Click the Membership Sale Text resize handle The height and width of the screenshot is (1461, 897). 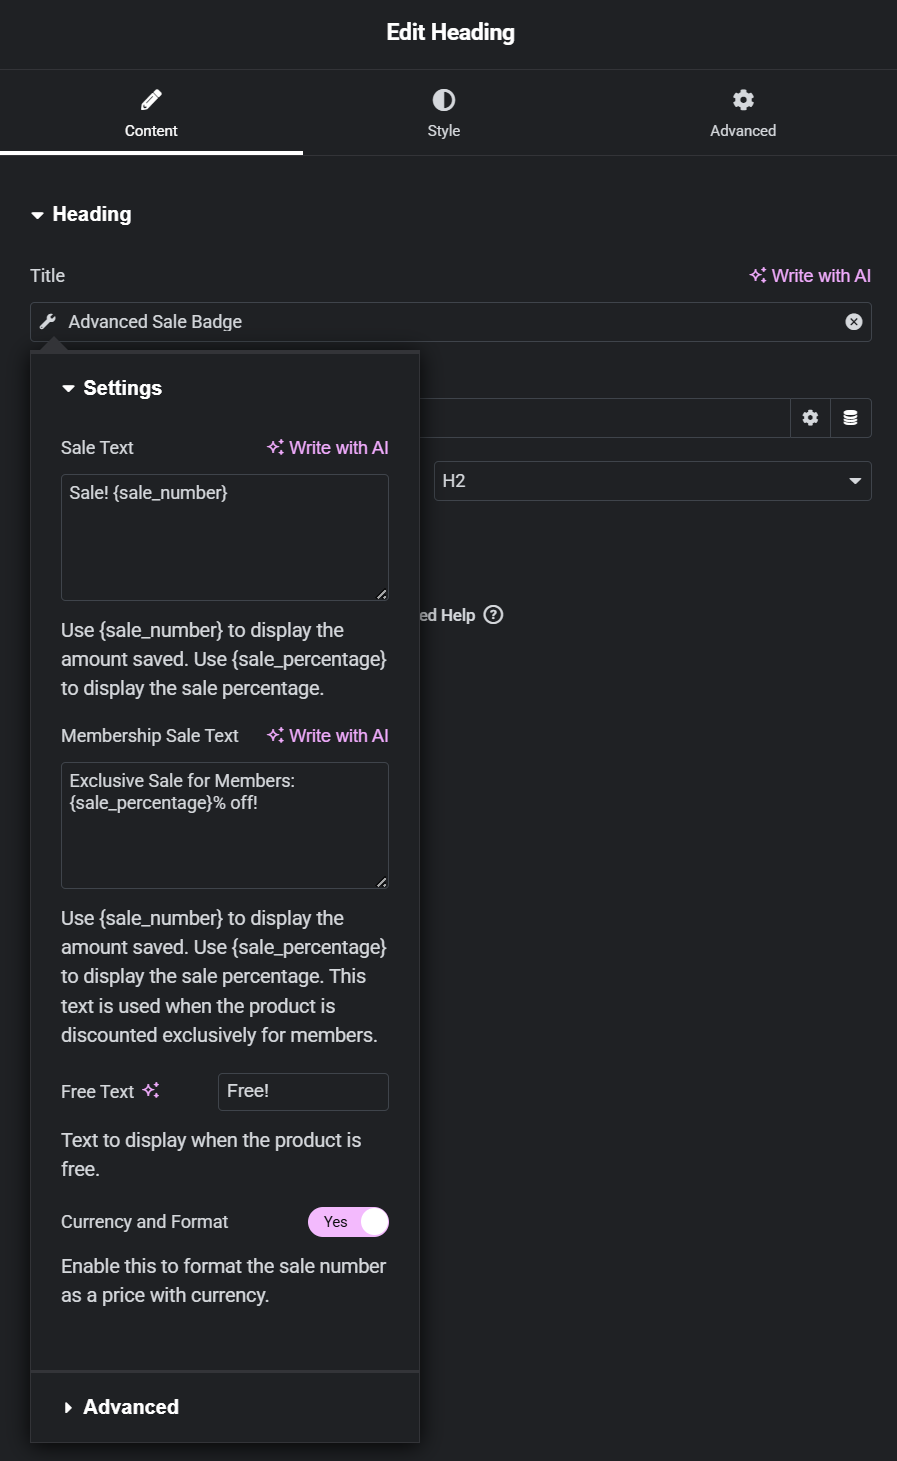[x=381, y=882]
